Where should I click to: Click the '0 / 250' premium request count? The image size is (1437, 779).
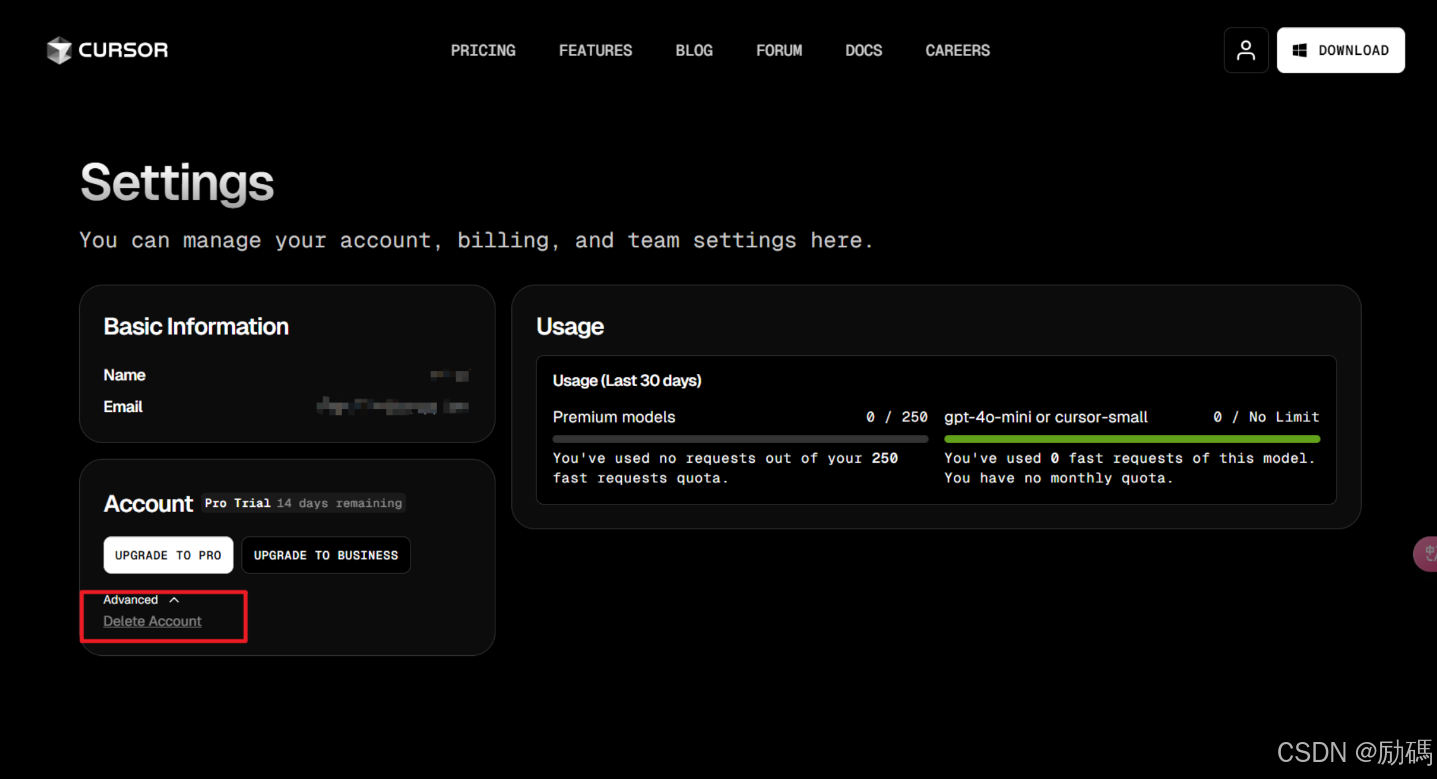click(897, 417)
